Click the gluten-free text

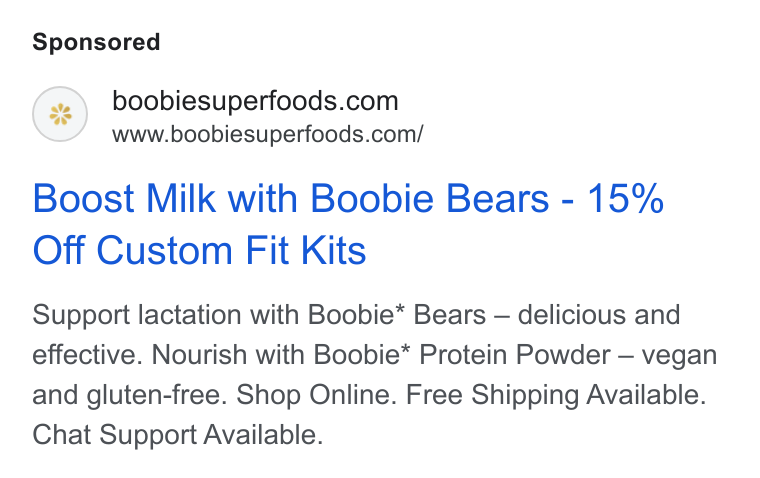154,396
